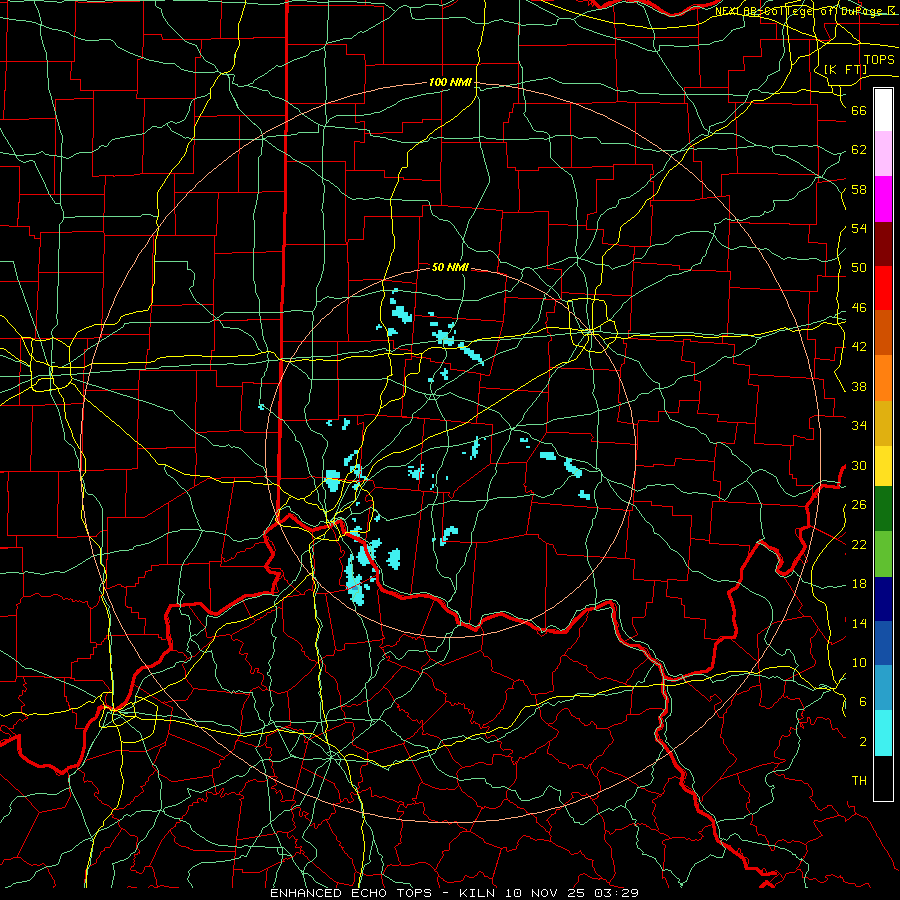Click the 03:29 timestamp
This screenshot has width=900, height=900.
(619, 893)
